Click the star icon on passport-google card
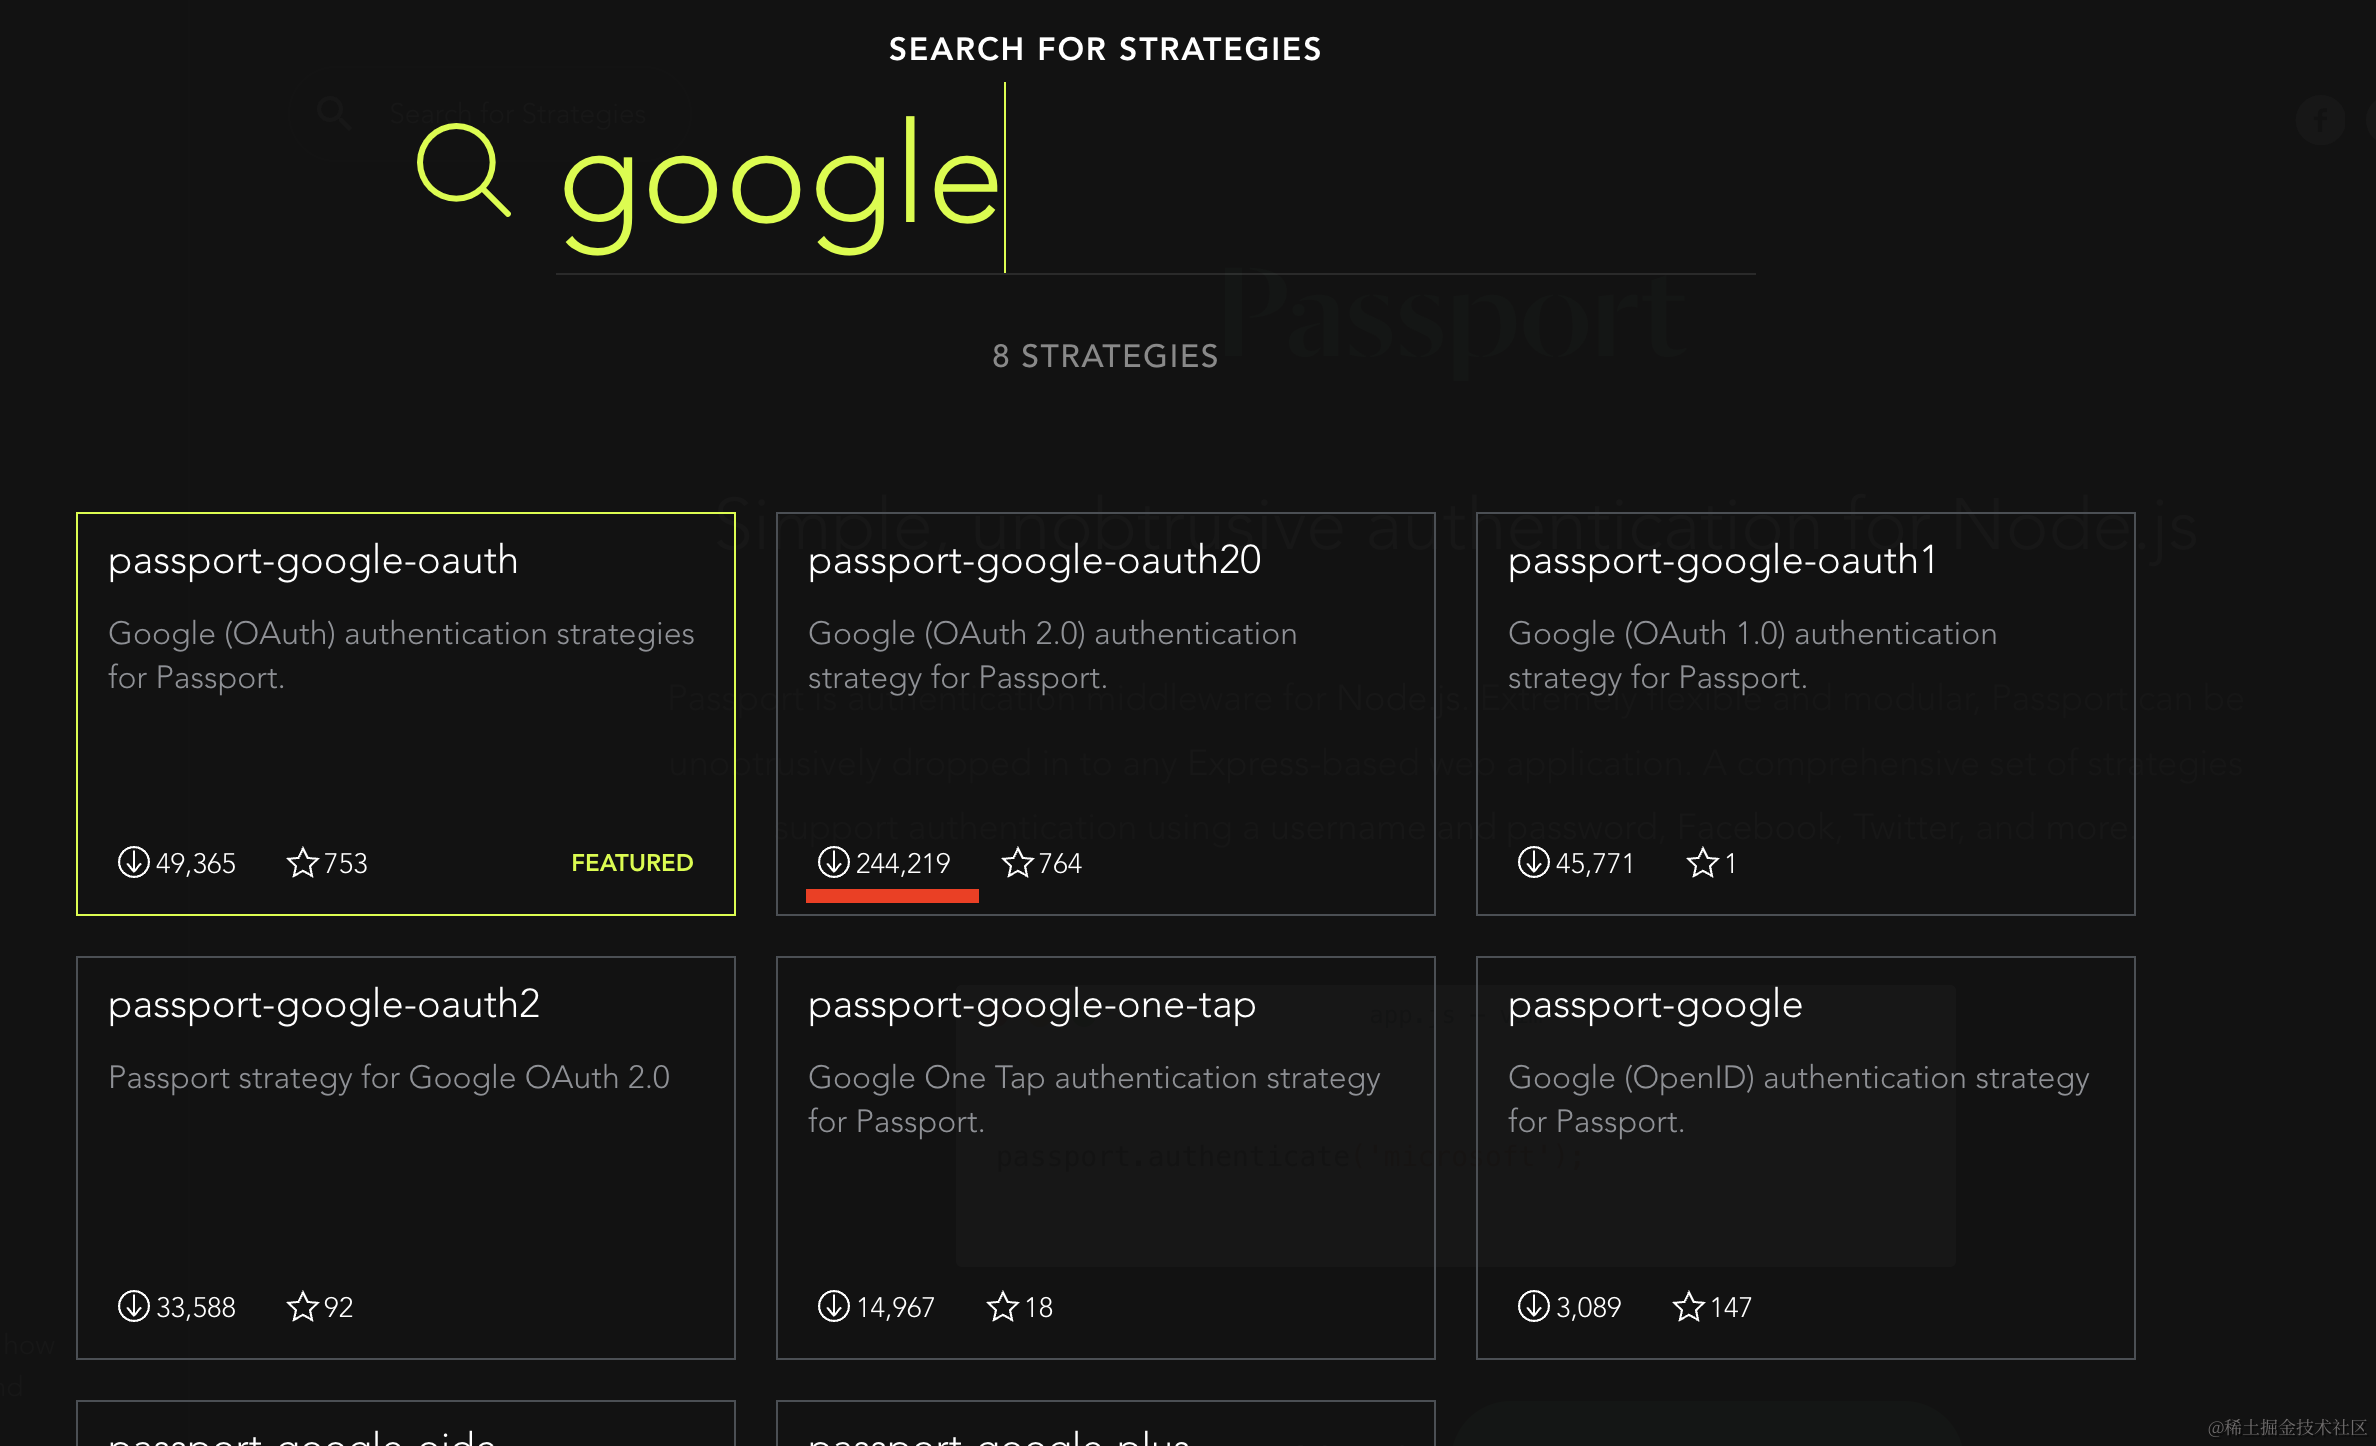The image size is (2376, 1446). (x=1688, y=1306)
